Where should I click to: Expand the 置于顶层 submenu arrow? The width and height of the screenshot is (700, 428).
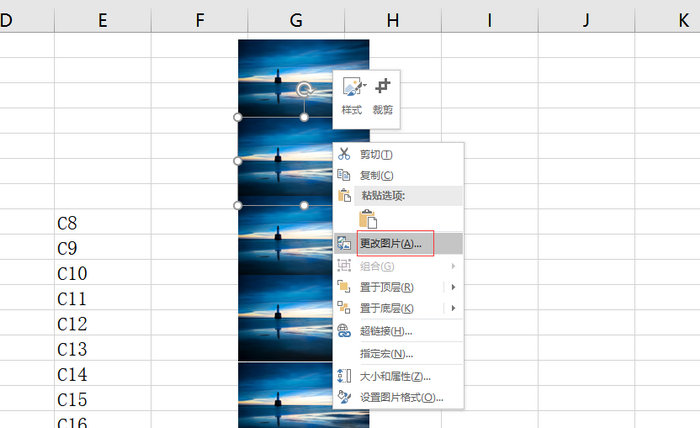(x=453, y=287)
